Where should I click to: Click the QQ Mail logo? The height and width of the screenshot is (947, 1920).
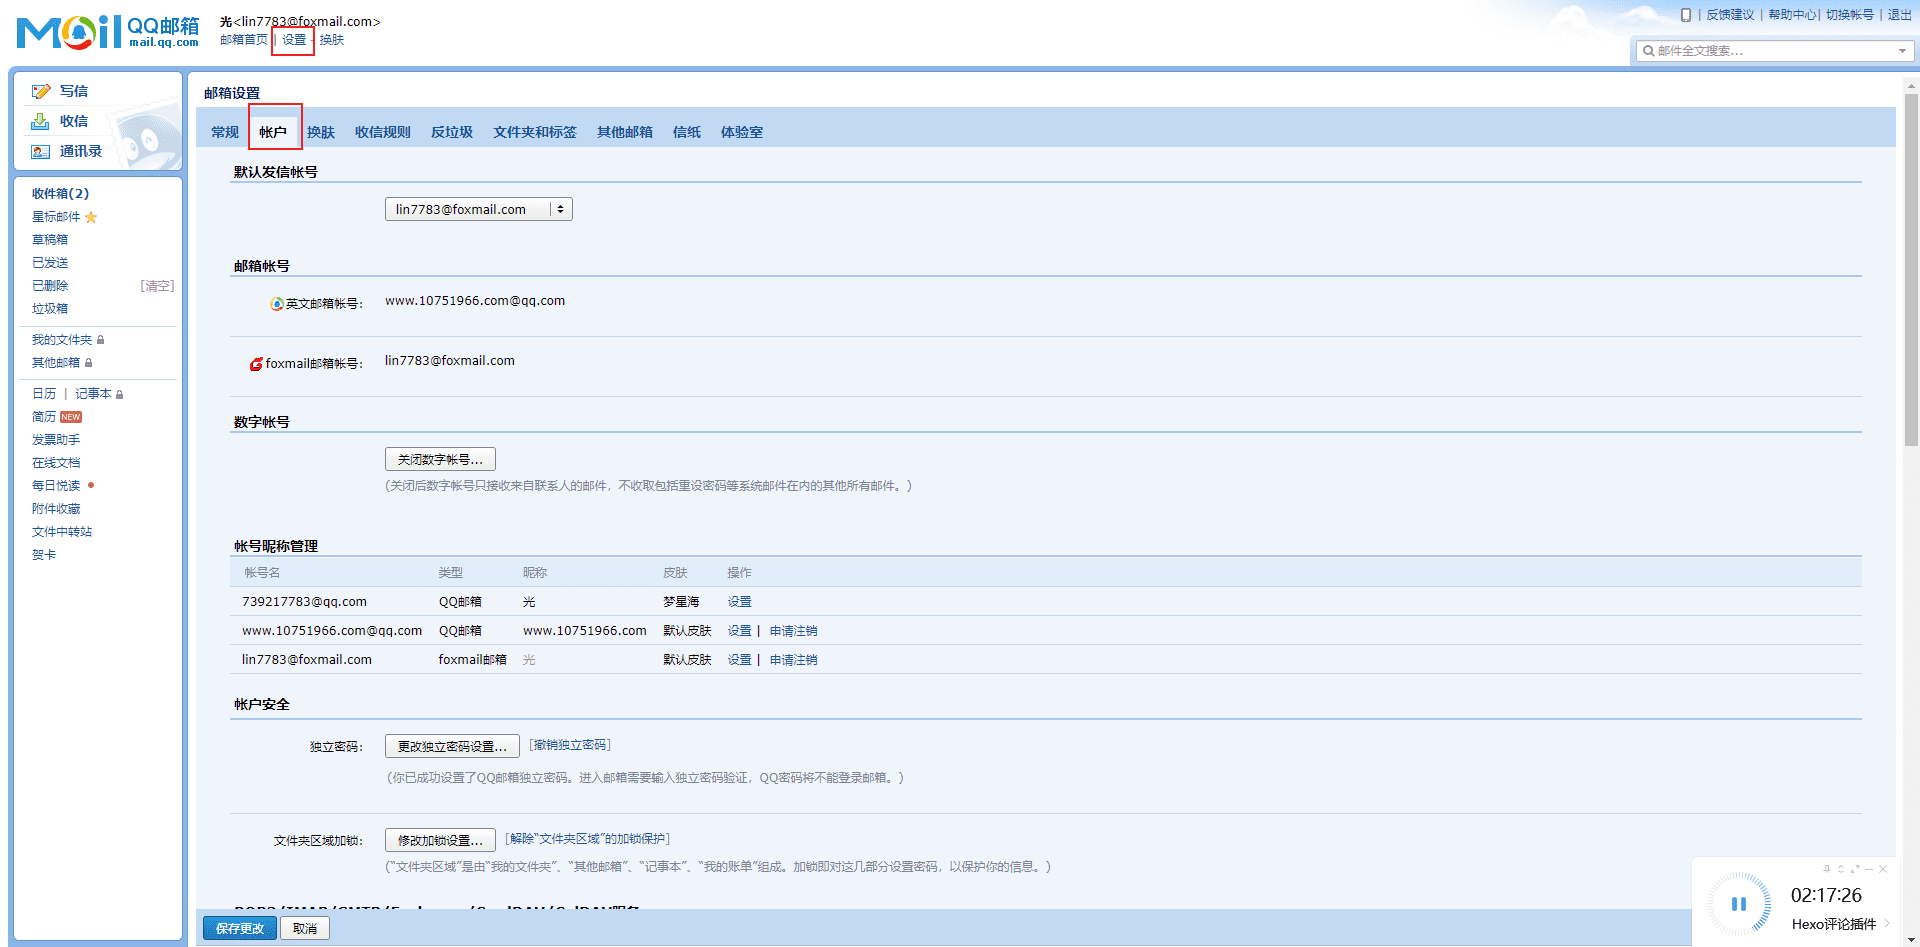click(x=108, y=32)
